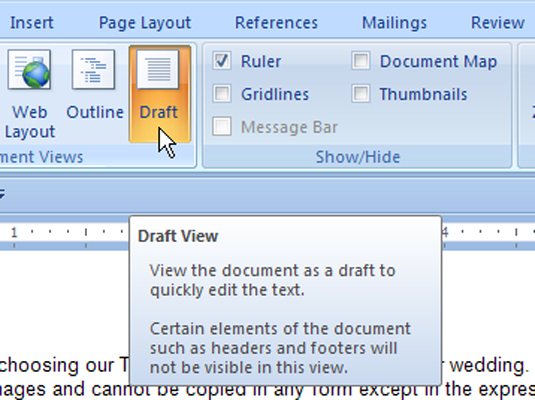Open the Mailings tab
The height and width of the screenshot is (400, 535).
pos(394,23)
